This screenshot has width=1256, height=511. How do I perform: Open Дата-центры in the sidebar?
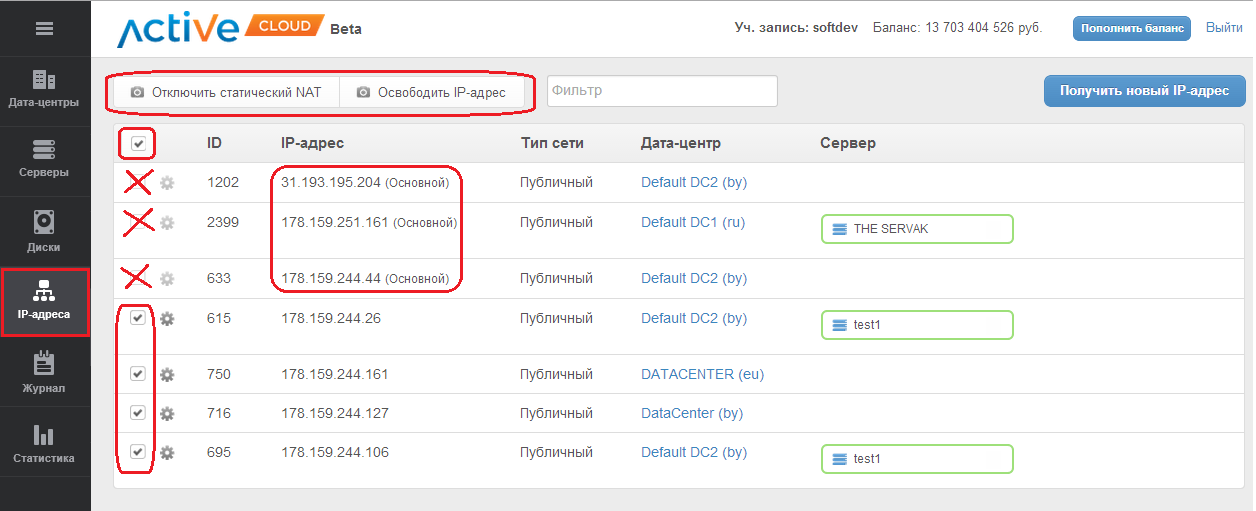(x=44, y=90)
